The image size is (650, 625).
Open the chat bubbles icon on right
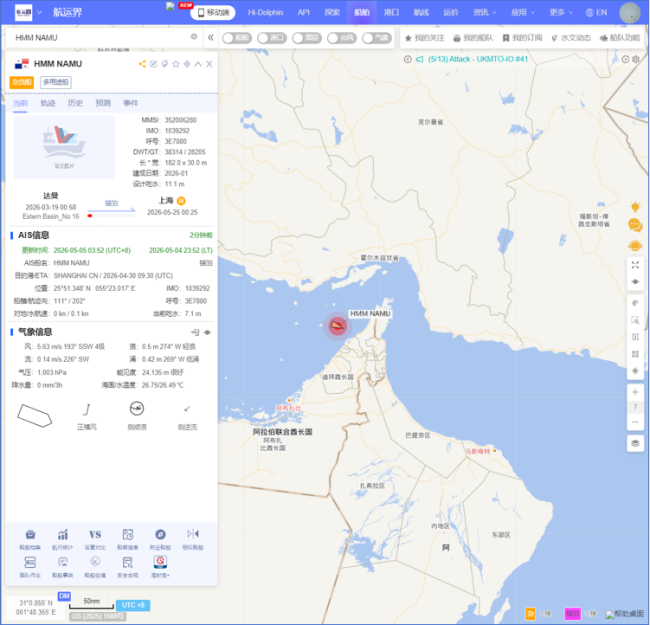point(635,225)
